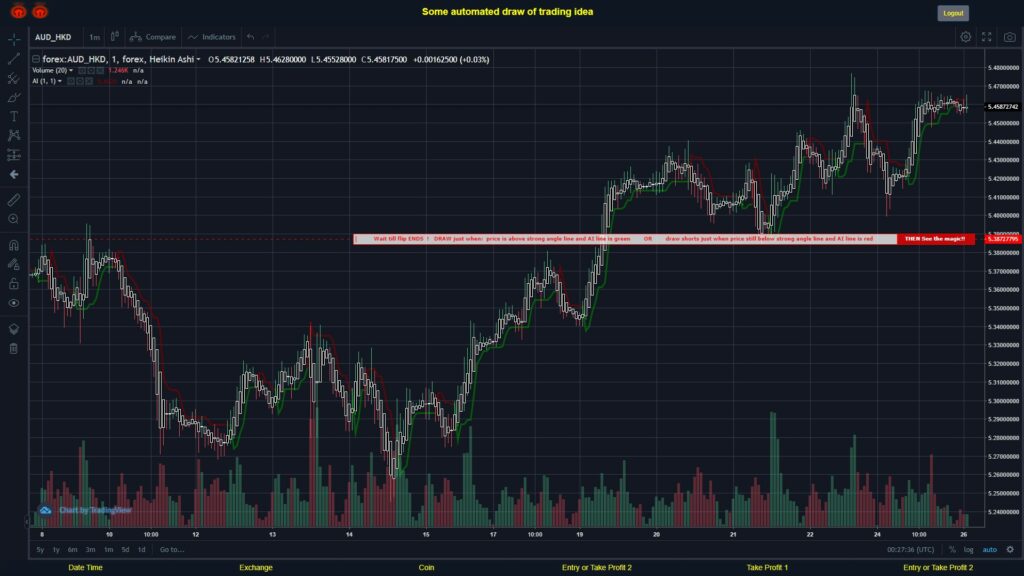Viewport: 1024px width, 576px height.
Task: Click the red THEN See the magic!! label
Action: pyautogui.click(x=935, y=239)
